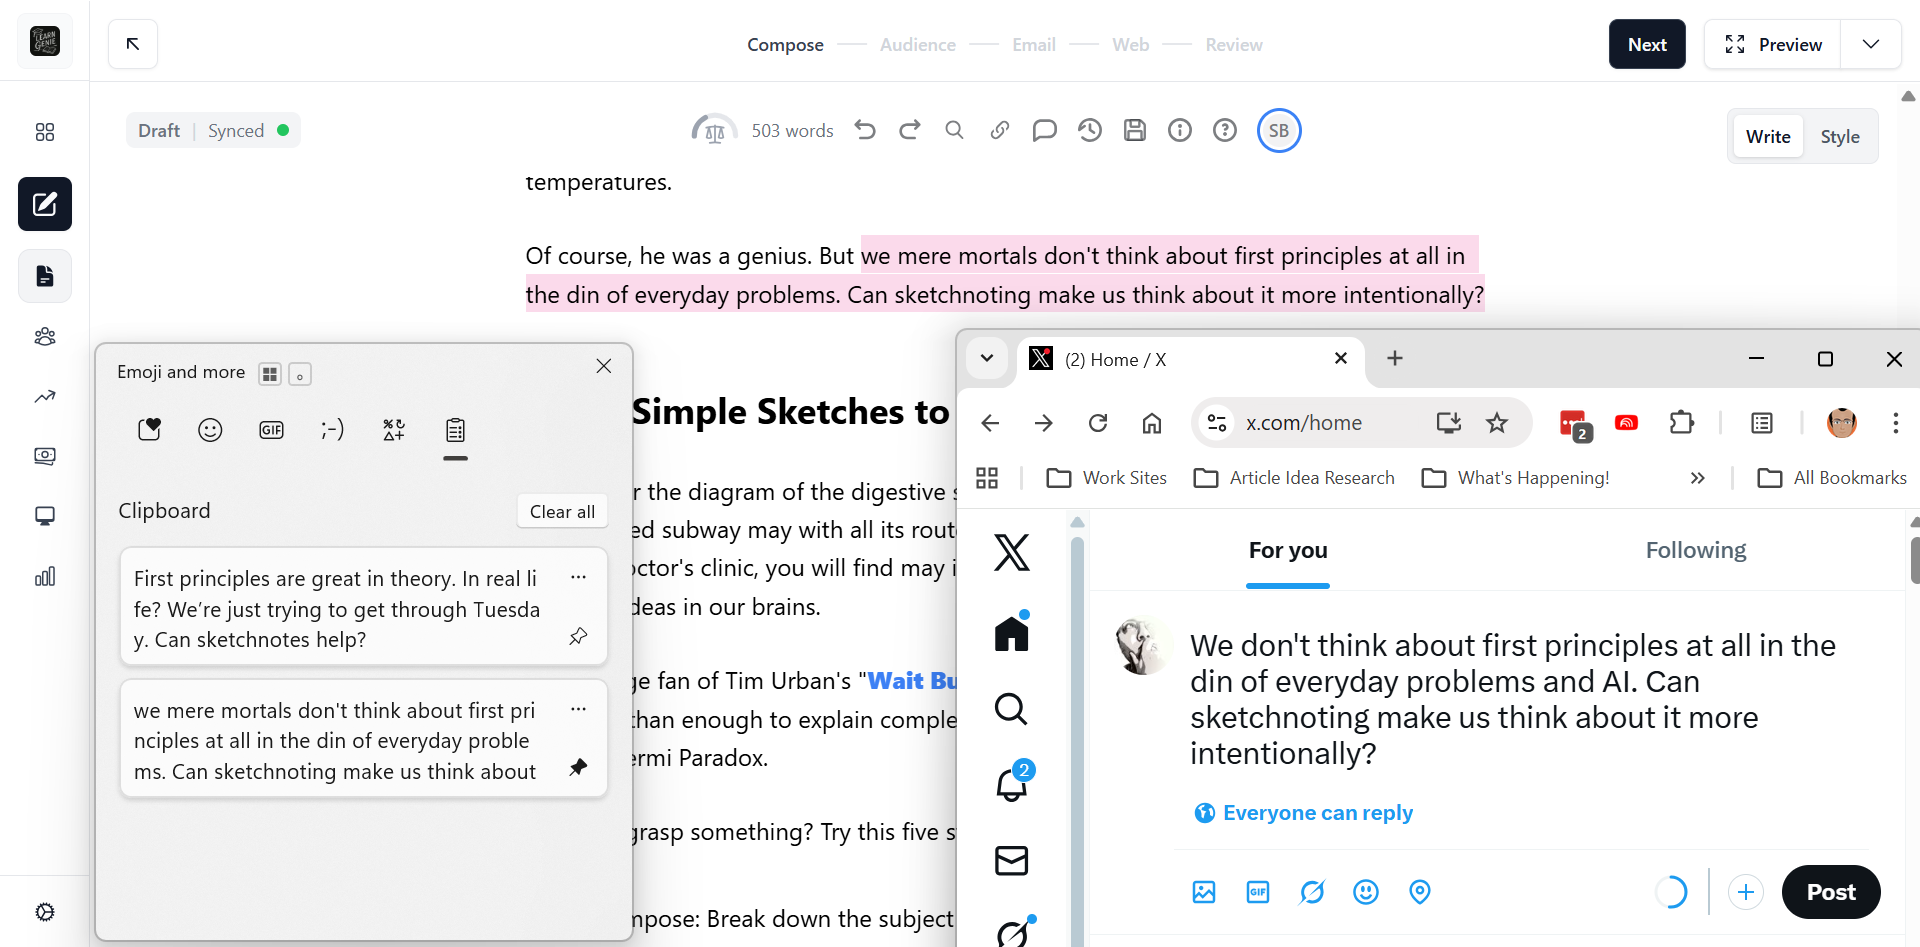The image size is (1920, 947).
Task: Select kaomoji tab in emoji panel
Action: coord(332,430)
